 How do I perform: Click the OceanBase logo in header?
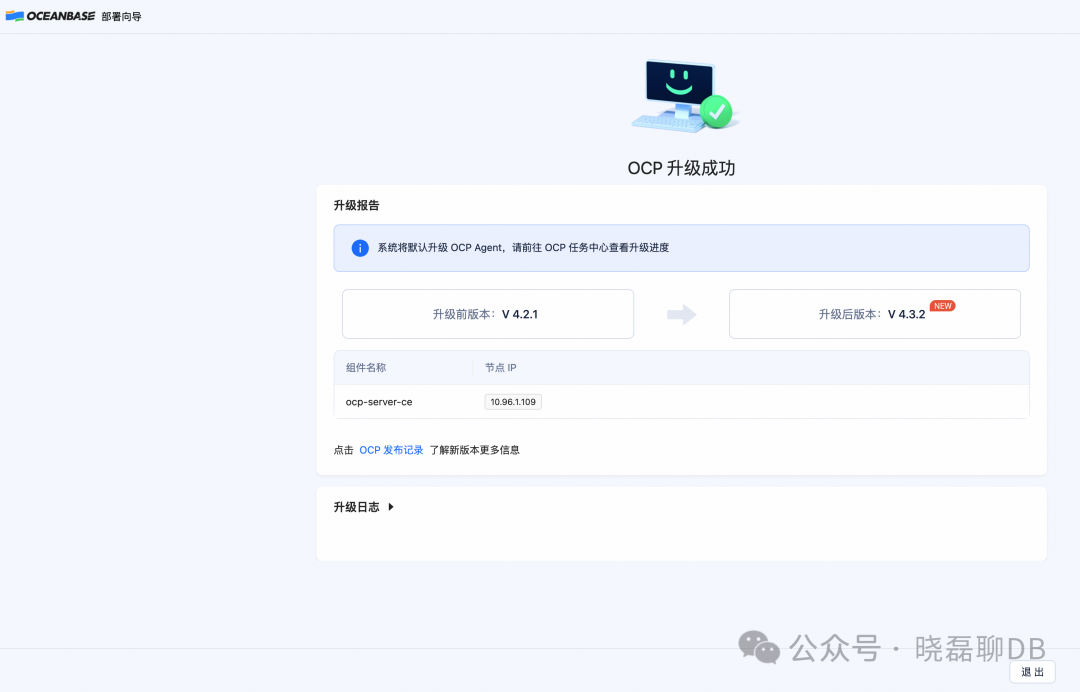50,16
